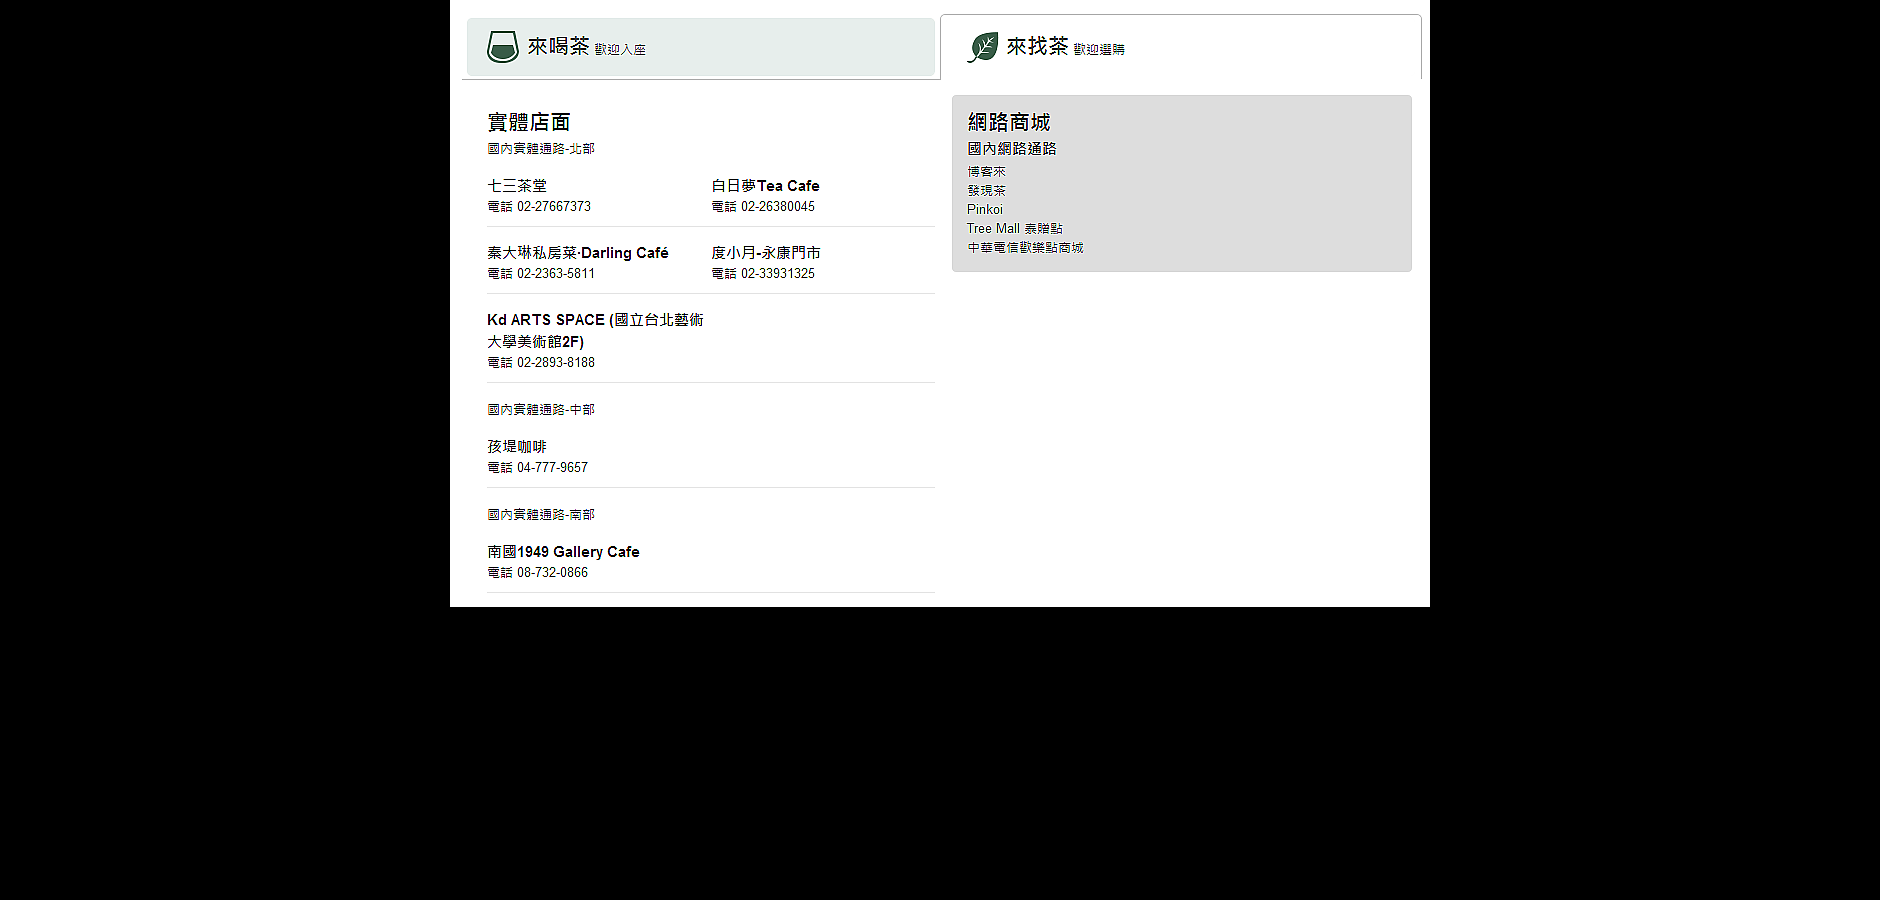Select the 七三茶堂 store entry

(517, 186)
